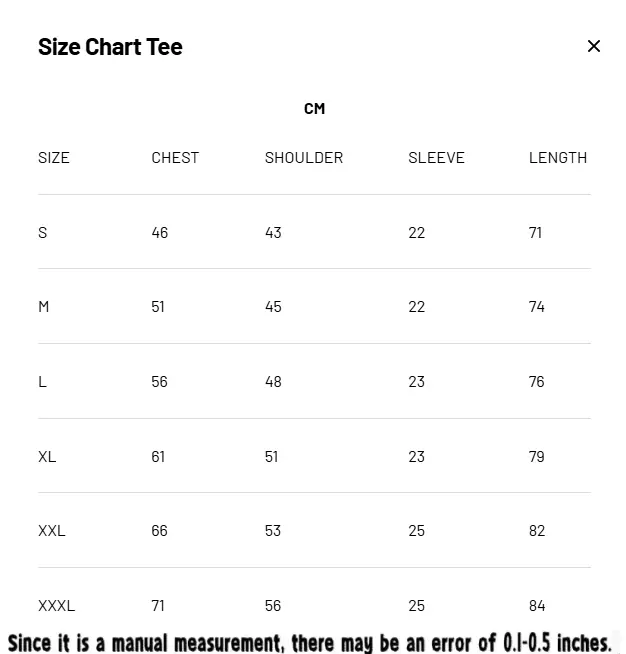Select the S size row label
The height and width of the screenshot is (654, 626).
[x=43, y=232]
